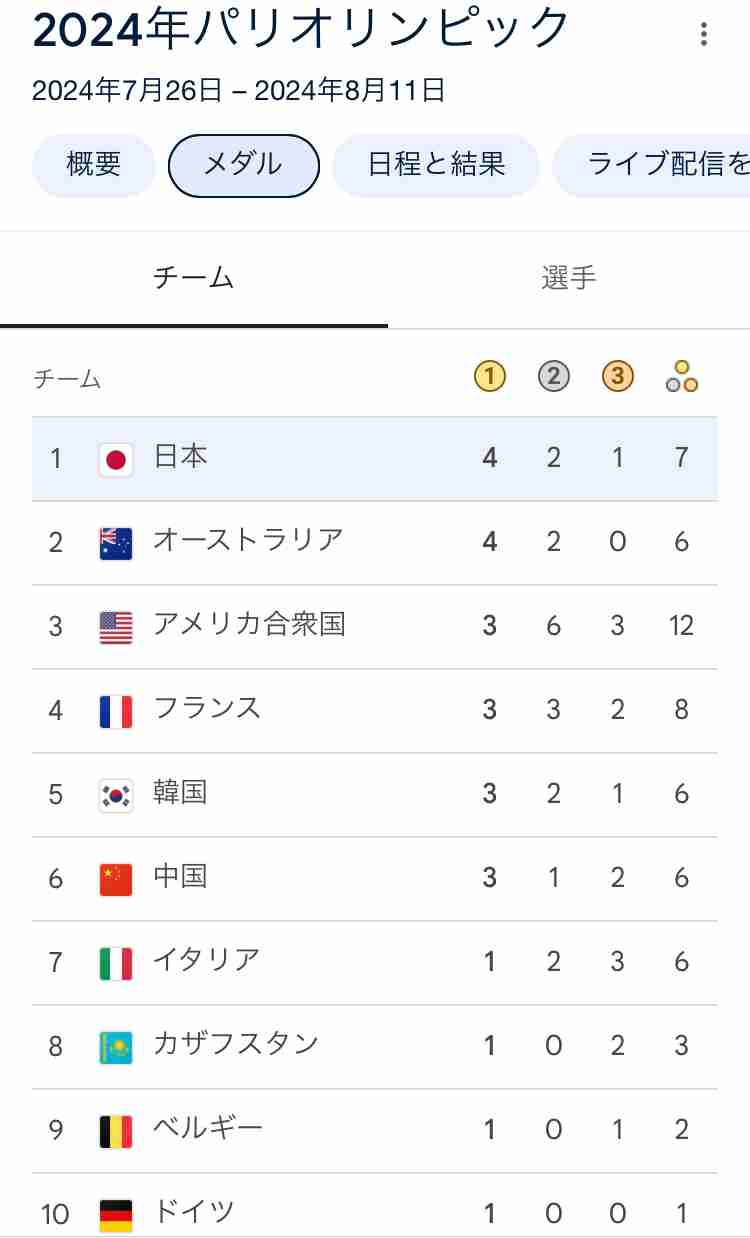
Task: Click the gold medal column icon
Action: [x=489, y=377]
